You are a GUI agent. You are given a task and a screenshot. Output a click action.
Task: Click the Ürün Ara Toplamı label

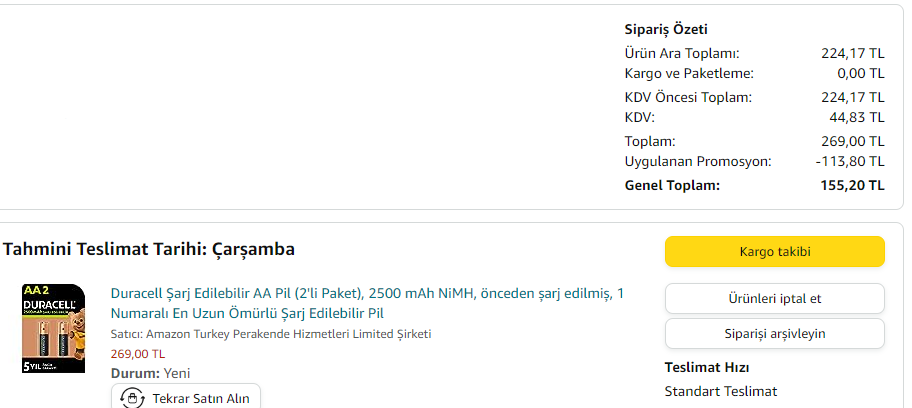[681, 53]
